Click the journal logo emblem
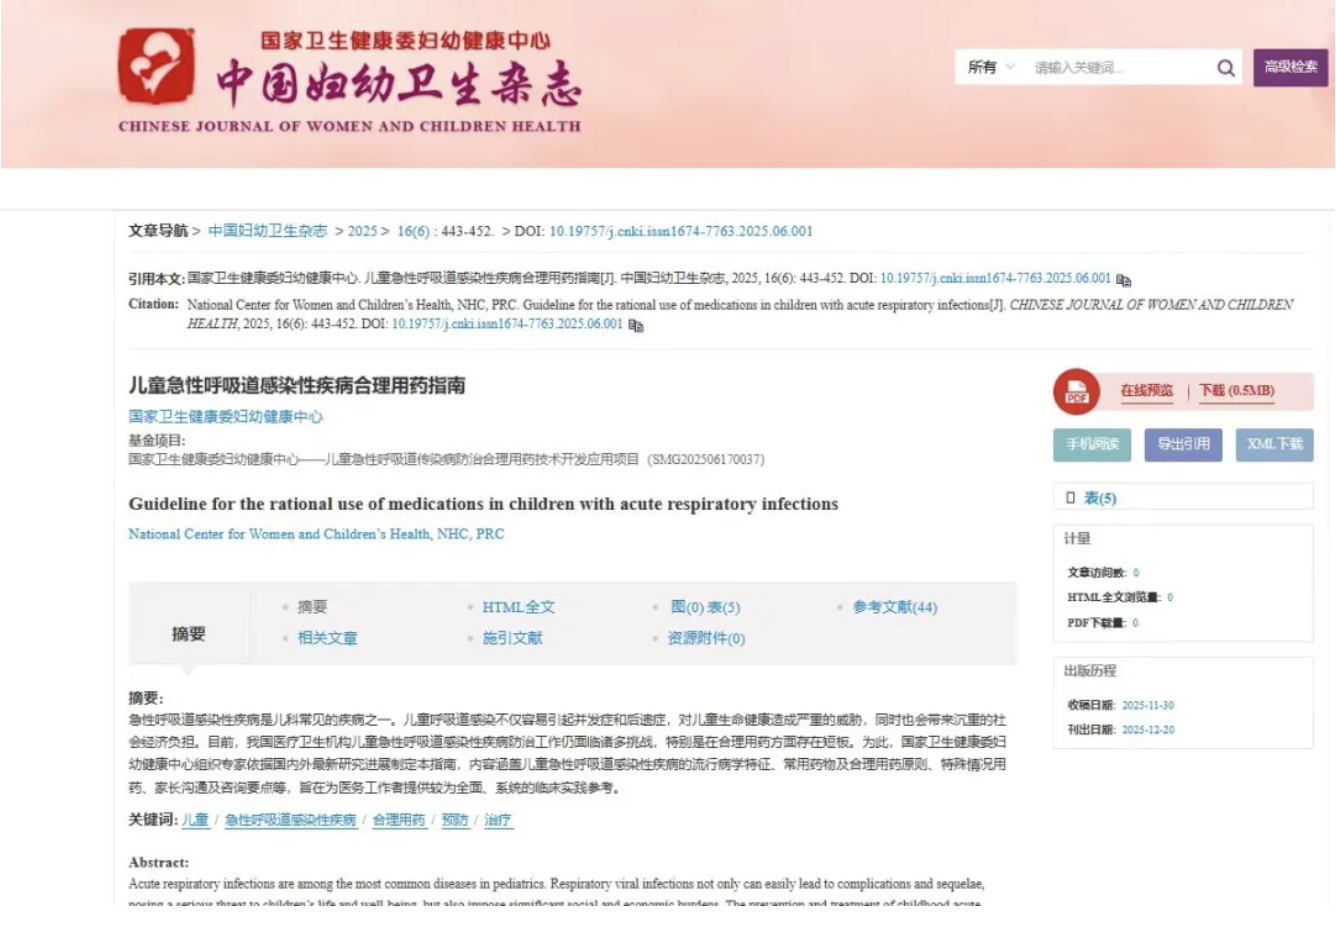Screen dimensions: 1336x930 point(156,66)
